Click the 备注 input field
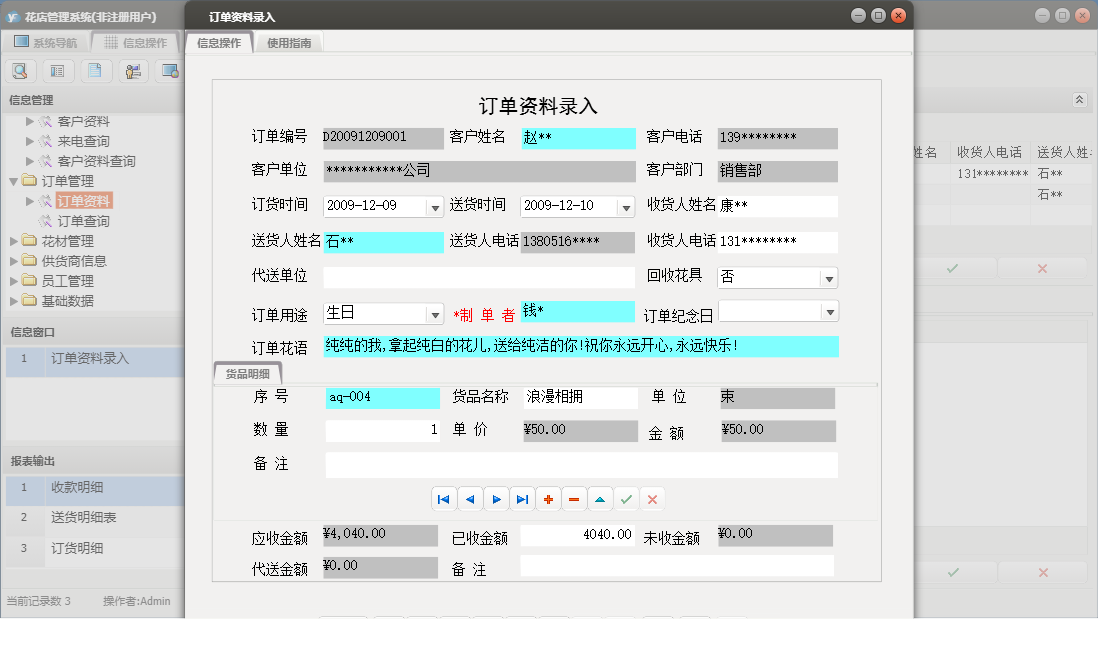Viewport: 1098px width, 658px height. pyautogui.click(x=580, y=463)
